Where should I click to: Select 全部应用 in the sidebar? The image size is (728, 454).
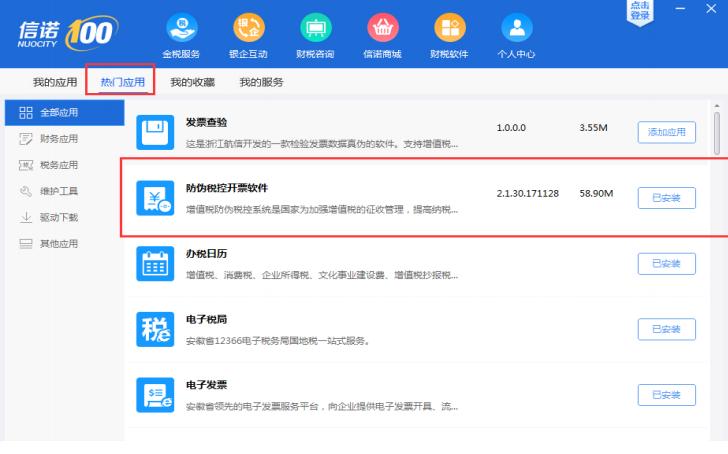(x=65, y=112)
